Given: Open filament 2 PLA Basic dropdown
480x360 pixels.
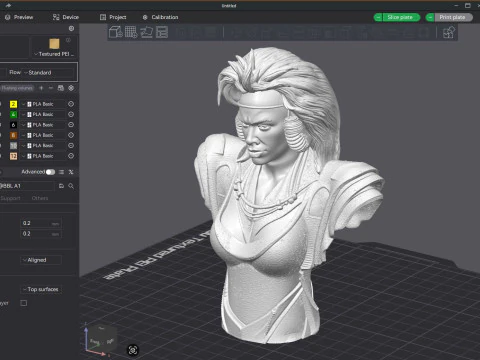Looking at the screenshot, I should pyautogui.click(x=43, y=104).
